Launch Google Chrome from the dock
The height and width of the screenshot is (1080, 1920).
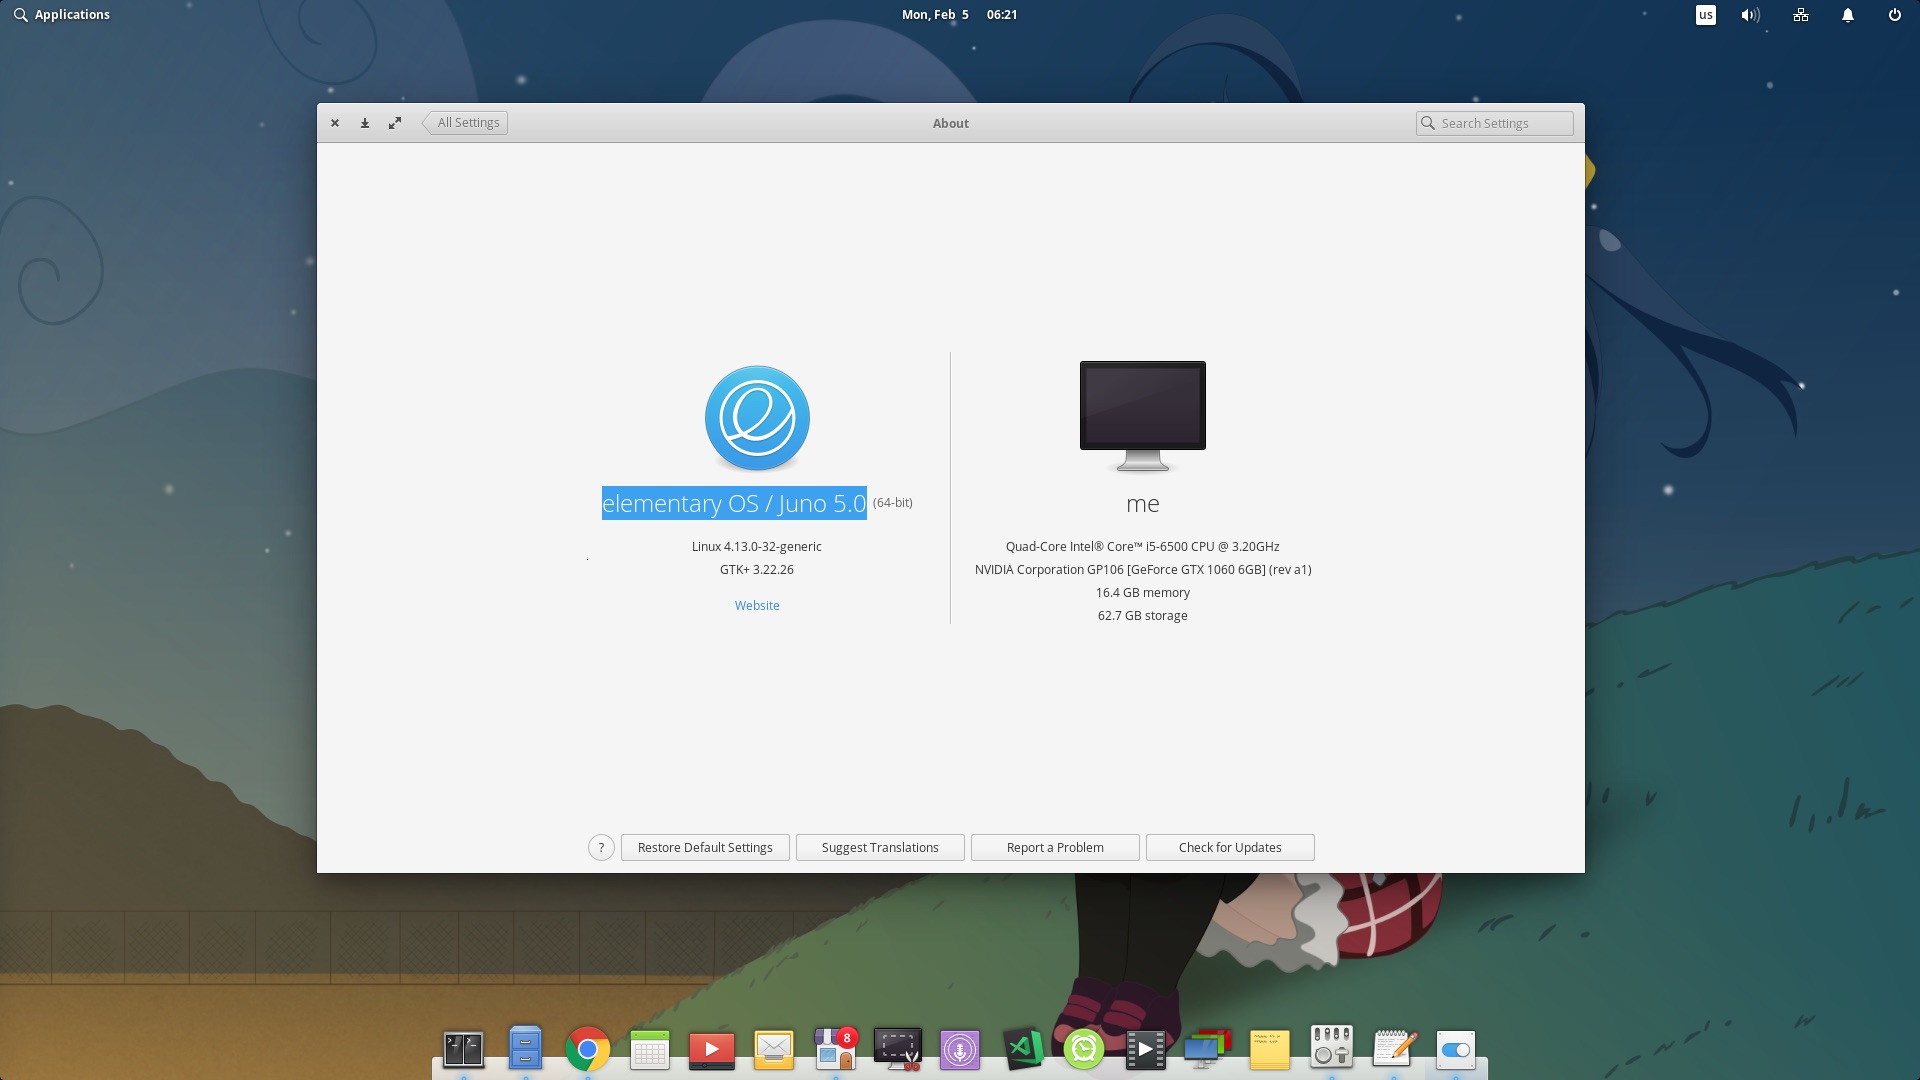(587, 1049)
